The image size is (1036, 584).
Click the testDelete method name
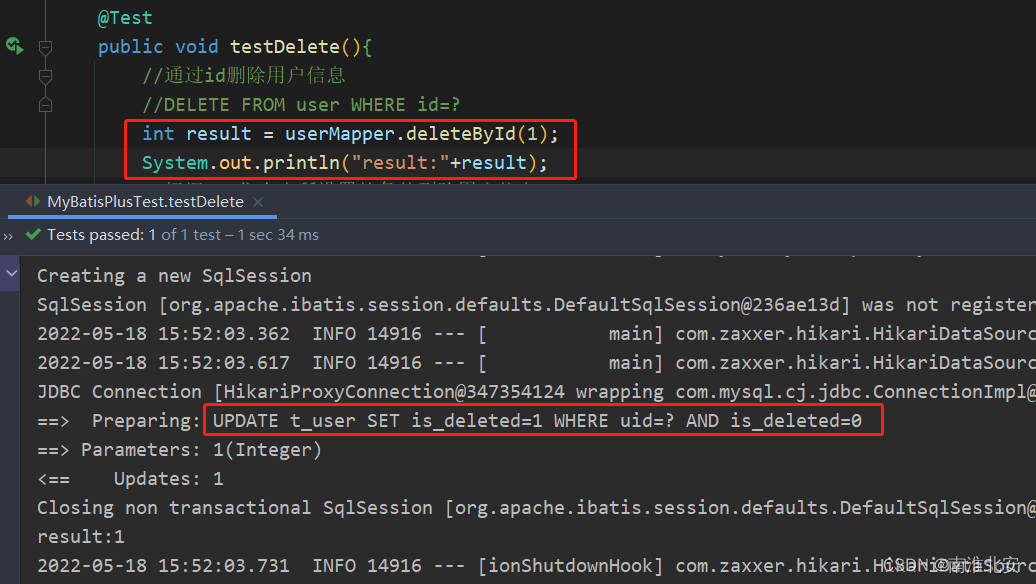[285, 47]
